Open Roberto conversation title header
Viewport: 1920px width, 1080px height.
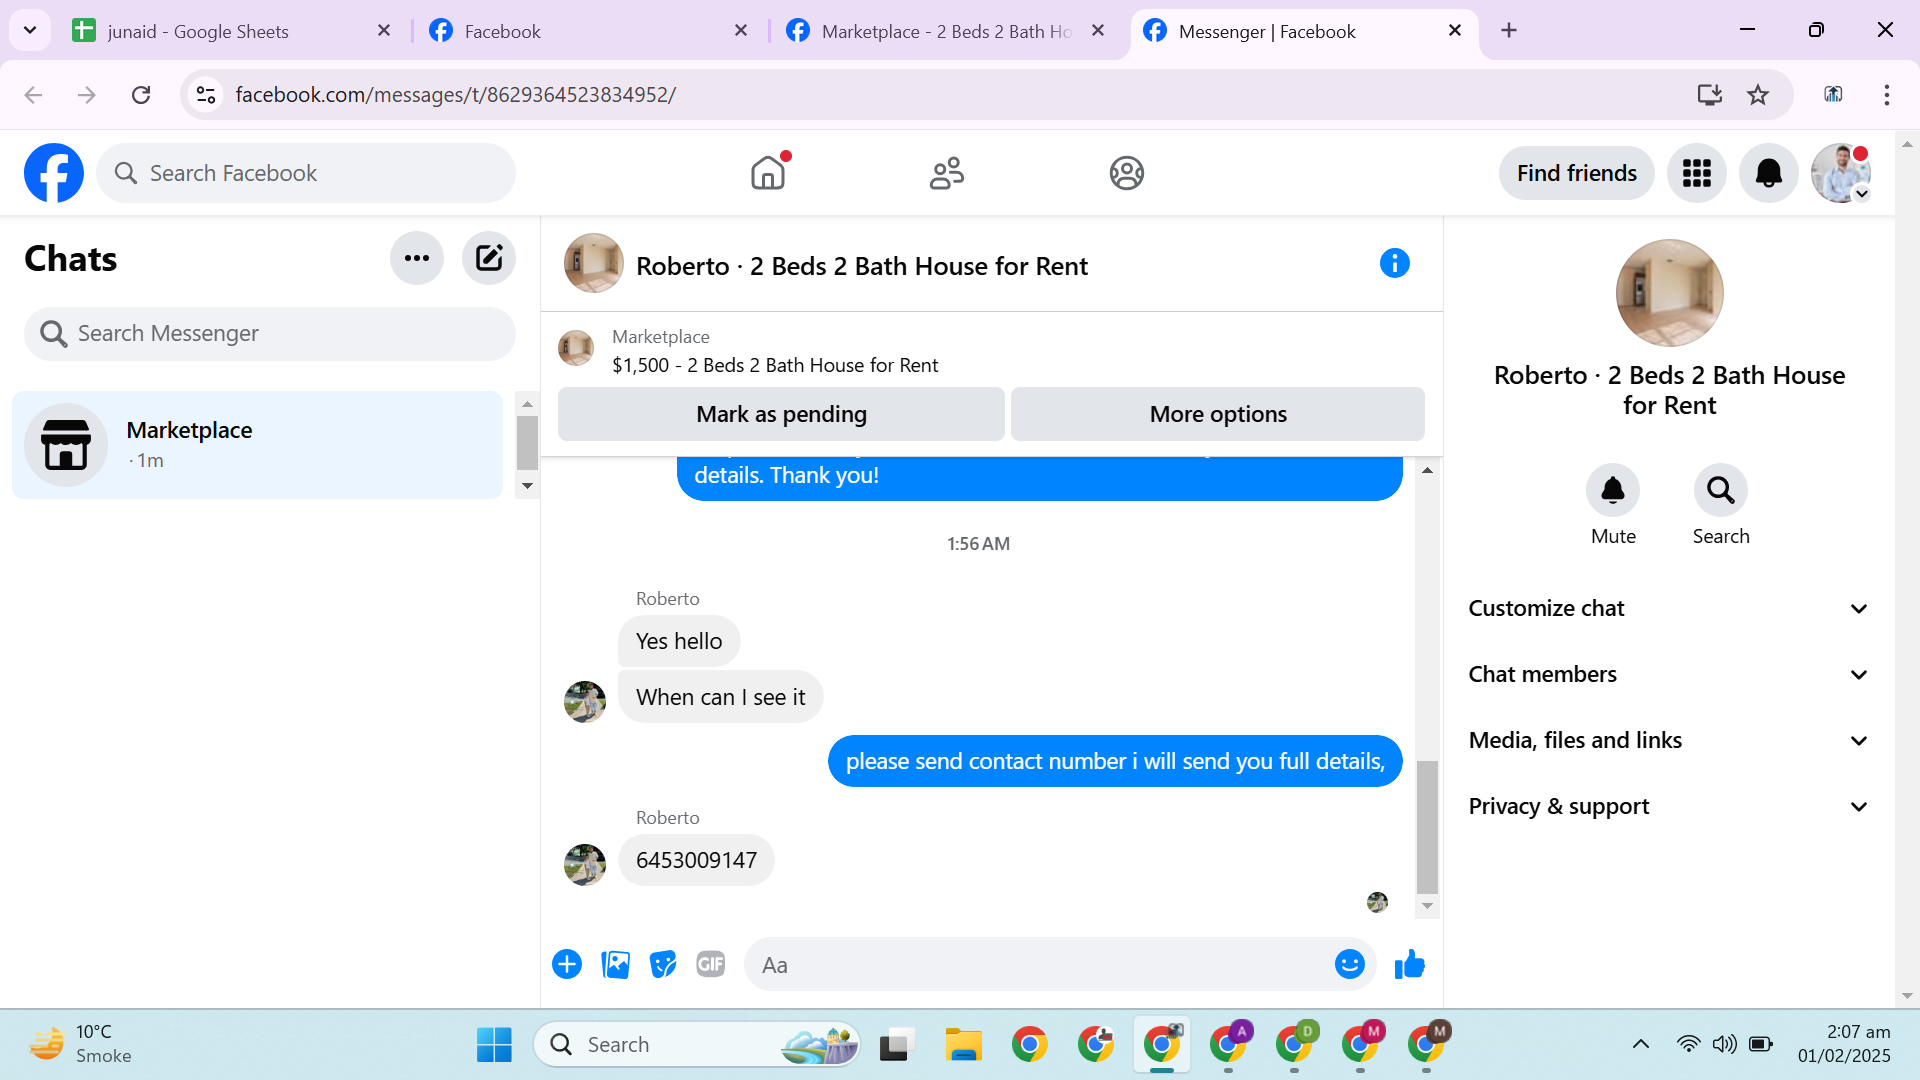[x=862, y=266]
